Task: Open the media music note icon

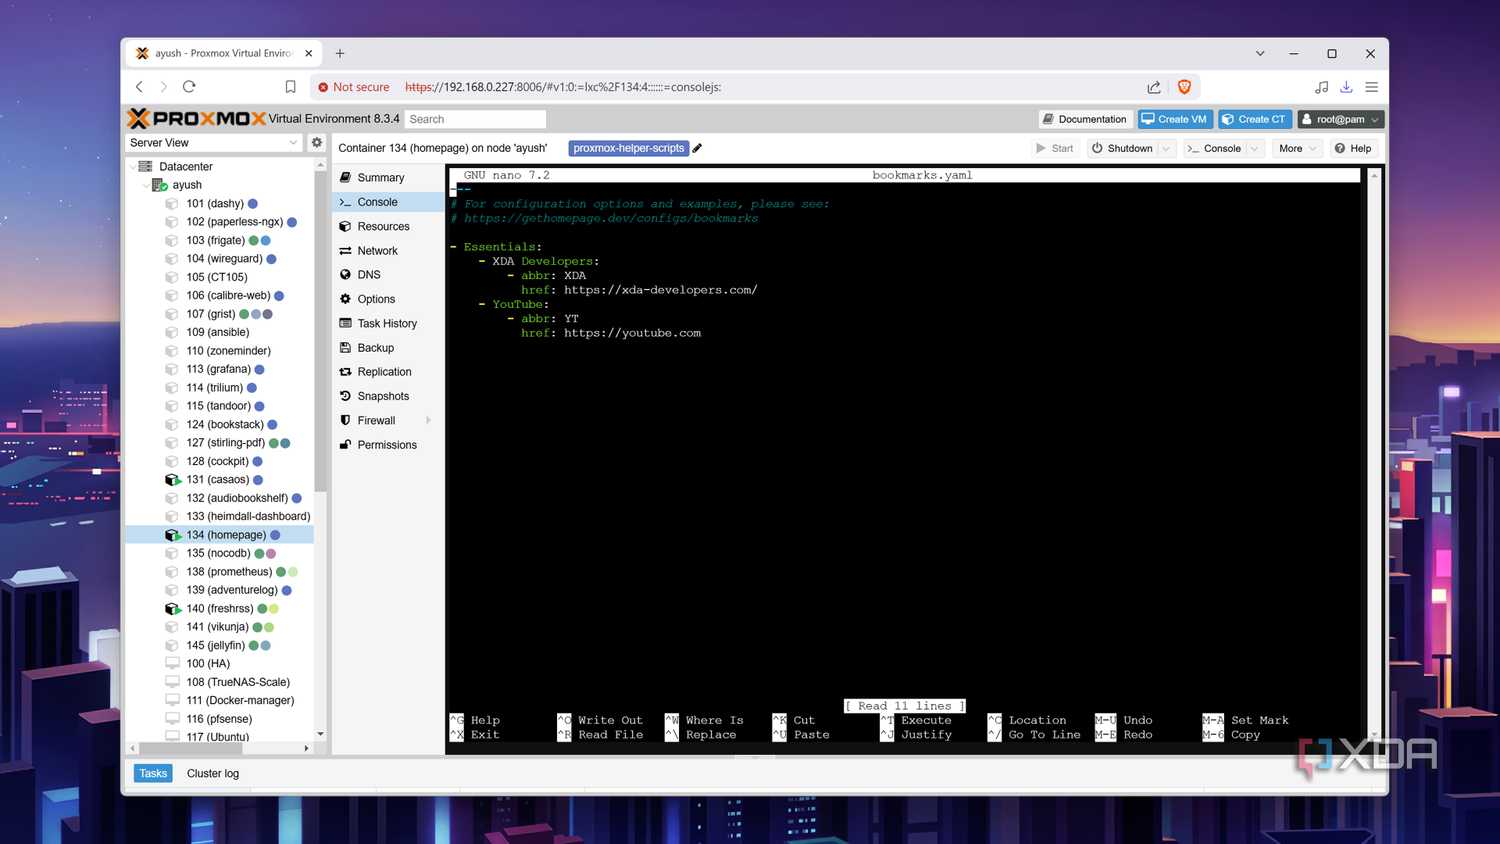Action: [x=1321, y=87]
